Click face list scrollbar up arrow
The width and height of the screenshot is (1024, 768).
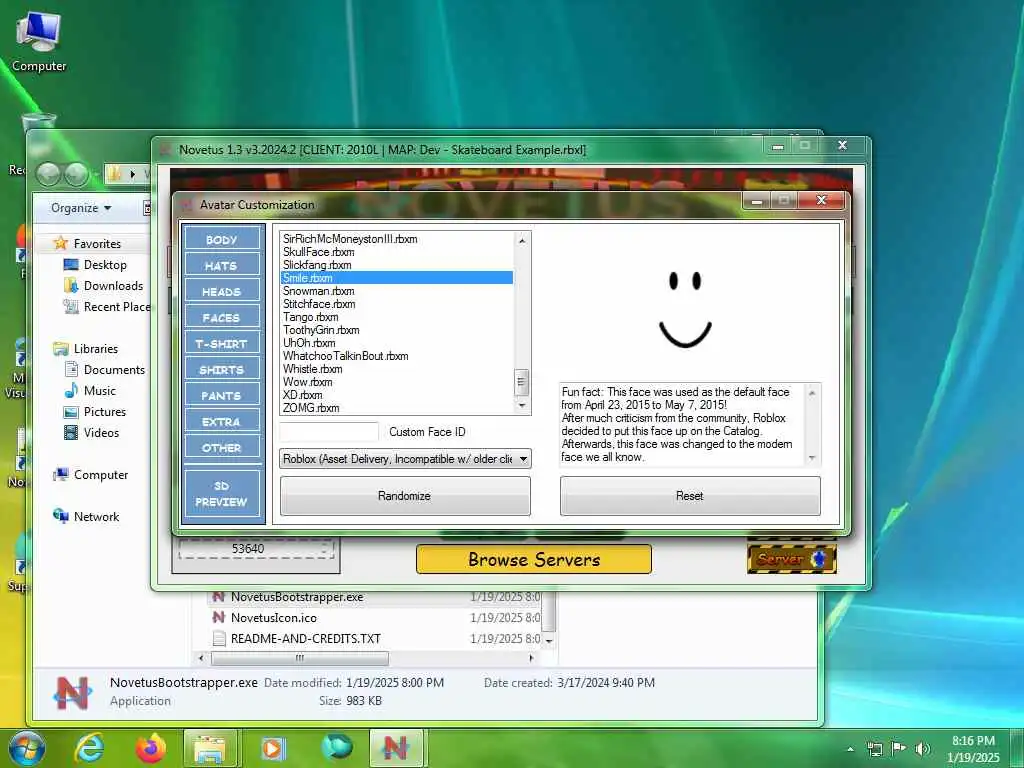(522, 240)
